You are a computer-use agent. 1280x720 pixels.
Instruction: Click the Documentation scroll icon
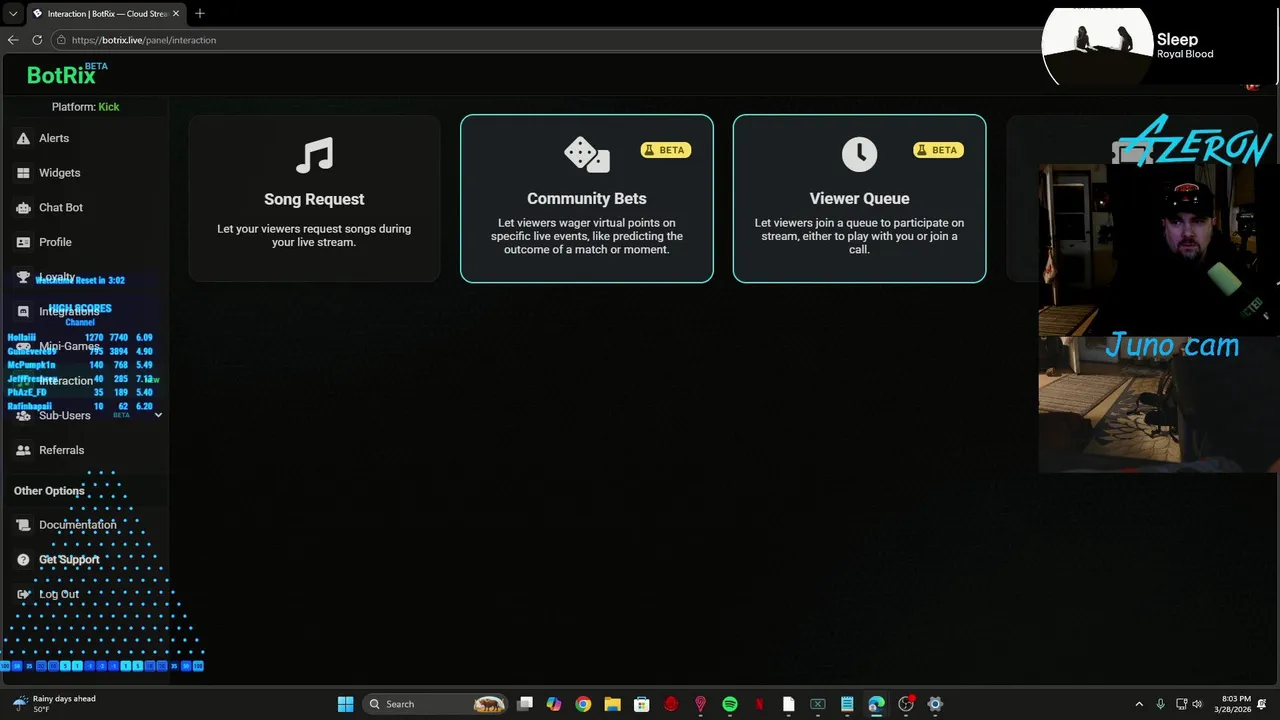[x=23, y=525]
